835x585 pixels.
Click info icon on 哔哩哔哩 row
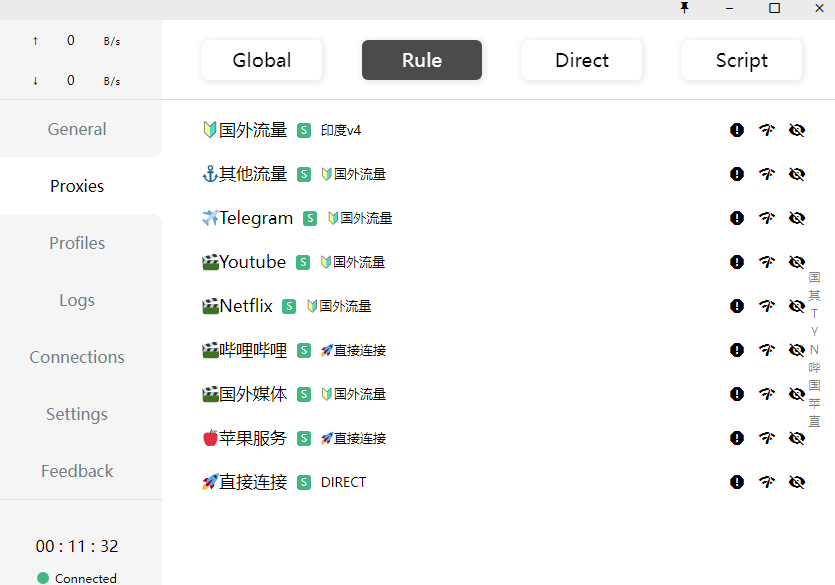click(737, 350)
